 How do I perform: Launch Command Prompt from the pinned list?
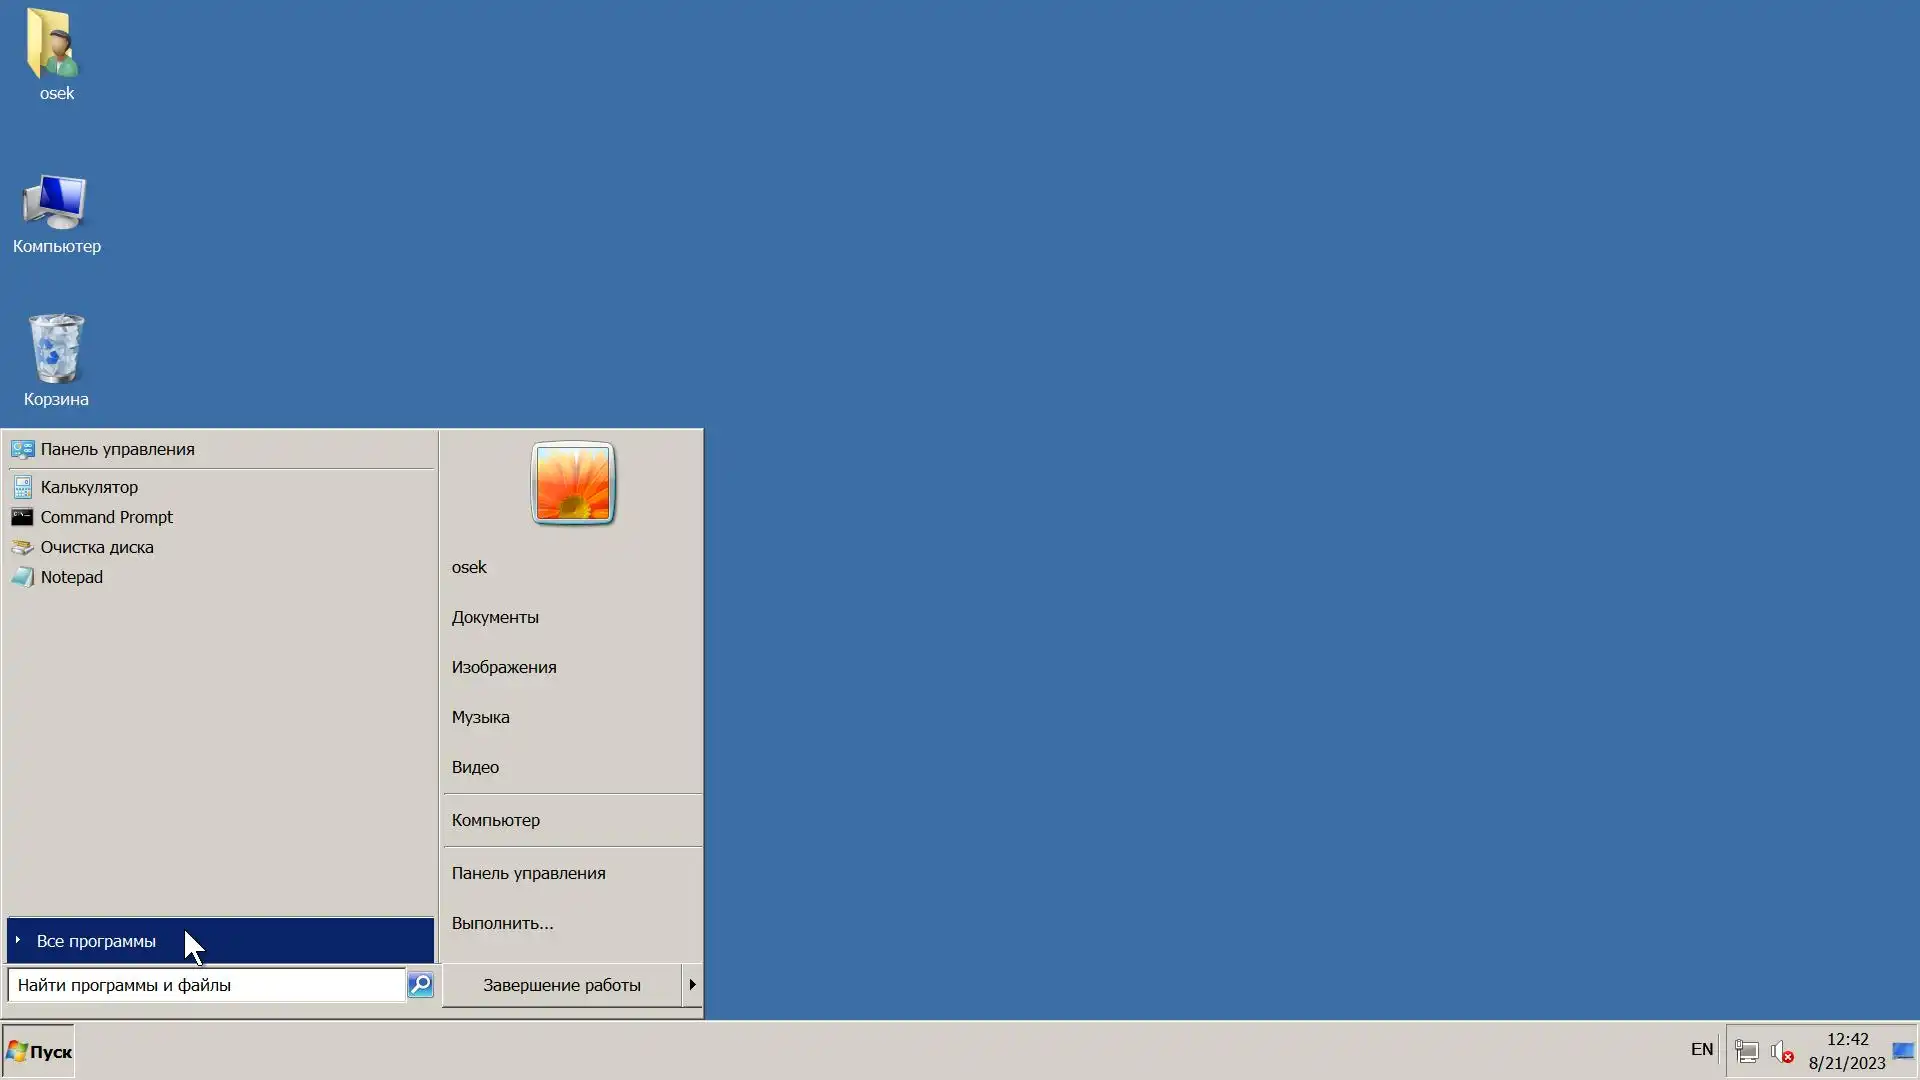tap(106, 517)
